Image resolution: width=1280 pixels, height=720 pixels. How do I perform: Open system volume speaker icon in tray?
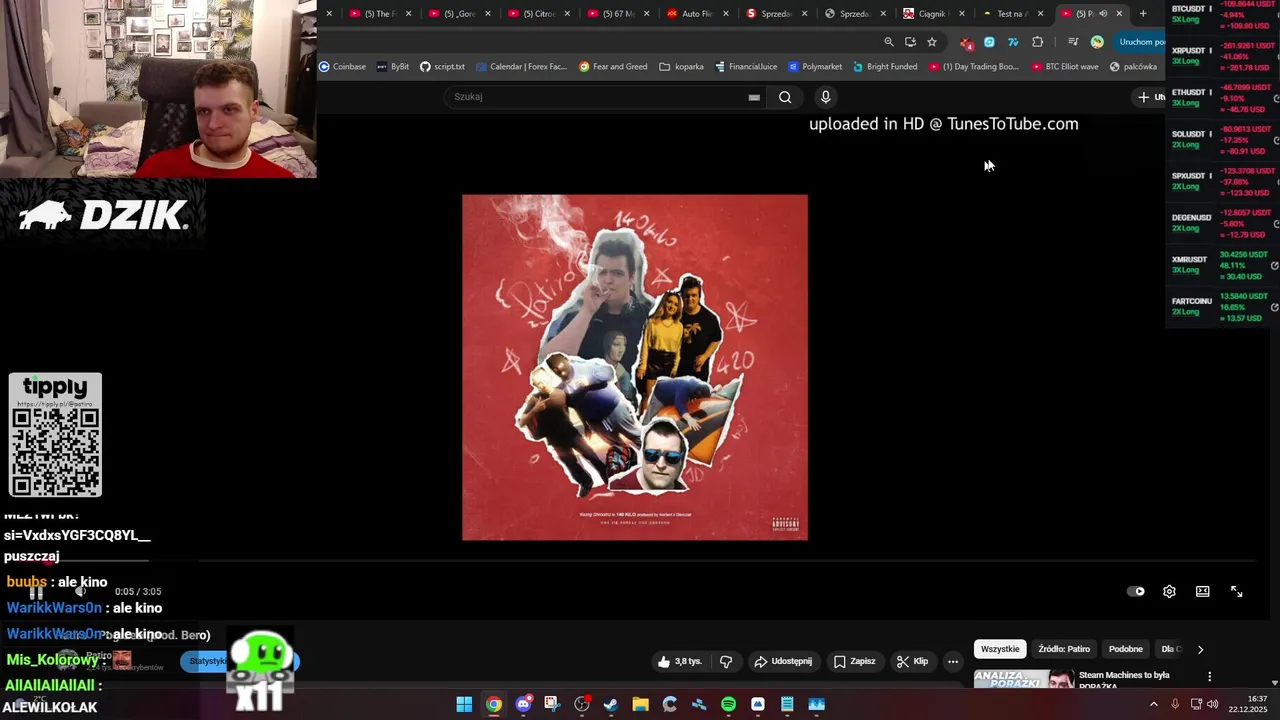[1213, 704]
